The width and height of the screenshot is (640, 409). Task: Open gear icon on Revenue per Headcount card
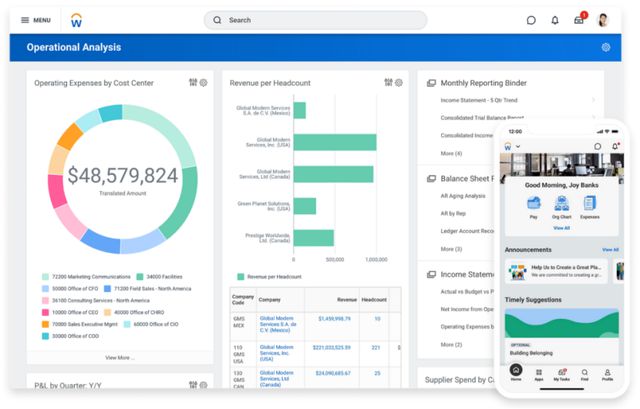399,83
